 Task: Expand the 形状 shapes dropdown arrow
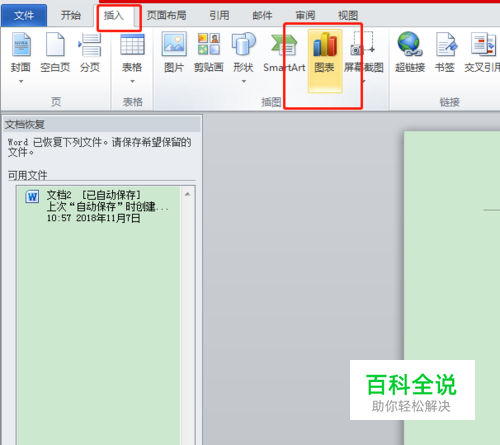[244, 81]
